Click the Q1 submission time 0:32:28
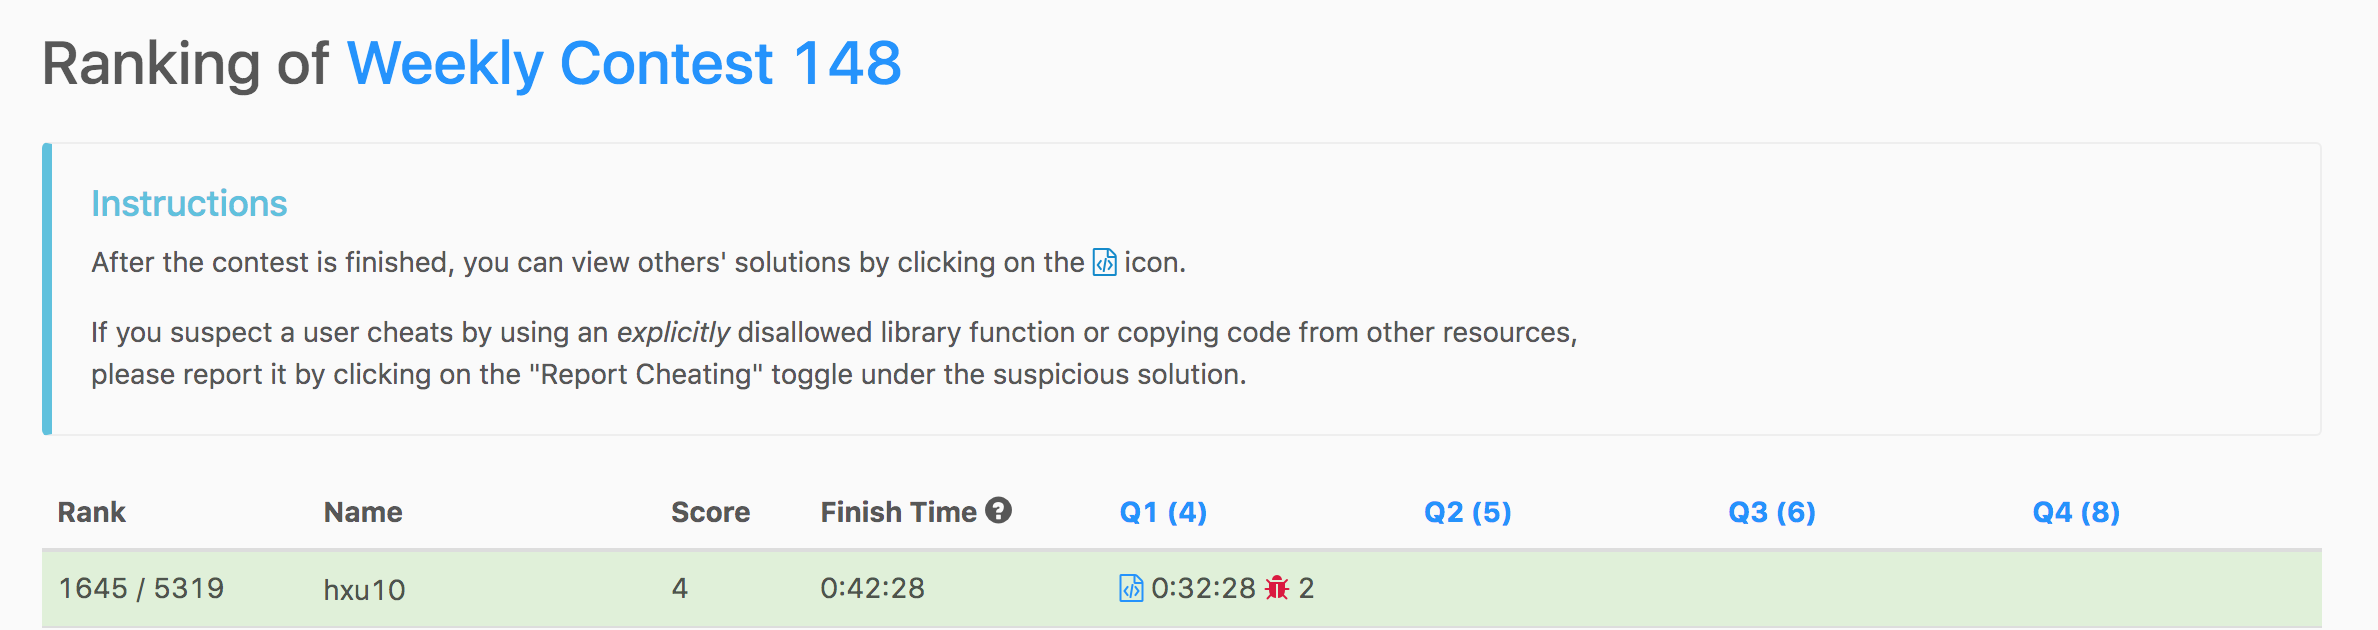The width and height of the screenshot is (2378, 630). coord(1203,588)
